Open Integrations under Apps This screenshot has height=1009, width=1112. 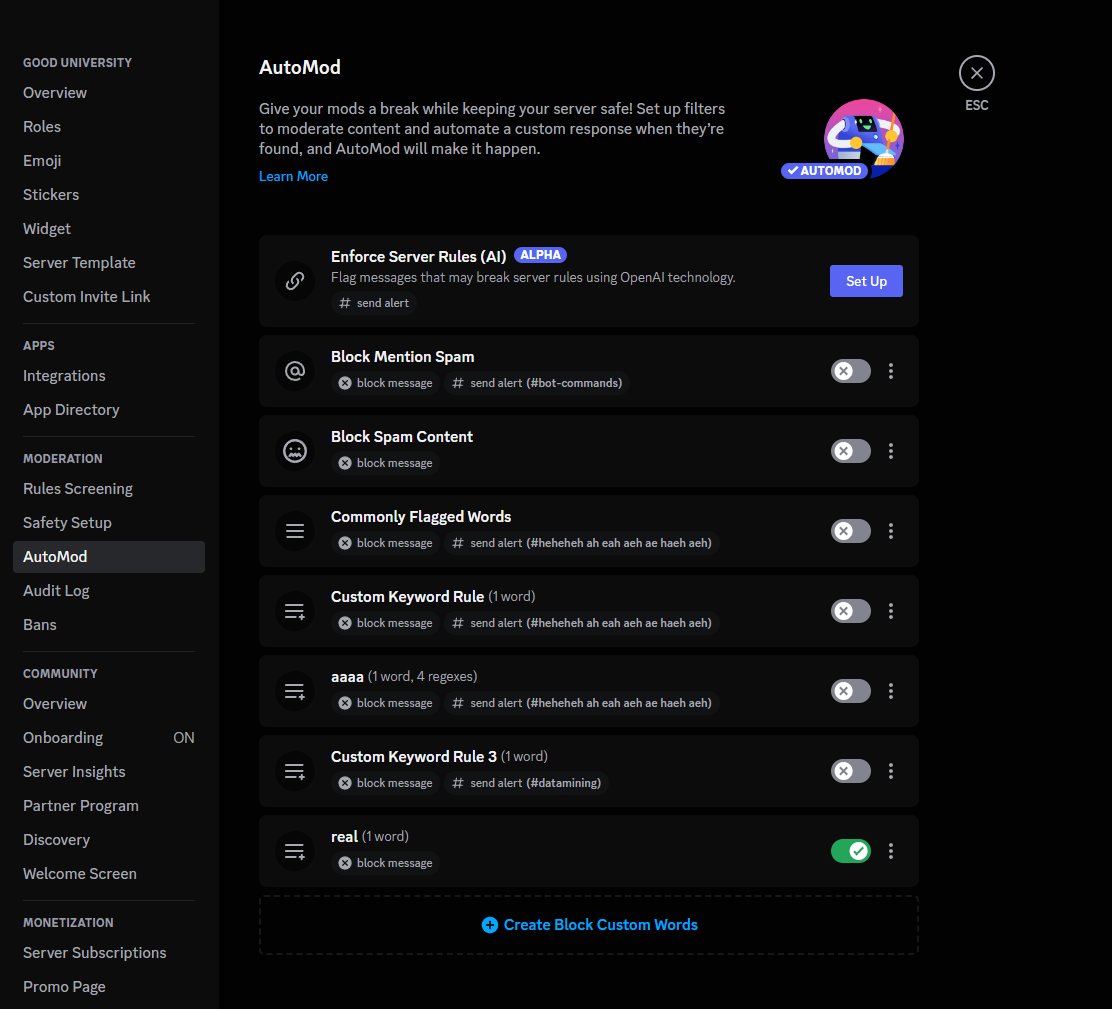coord(109,376)
